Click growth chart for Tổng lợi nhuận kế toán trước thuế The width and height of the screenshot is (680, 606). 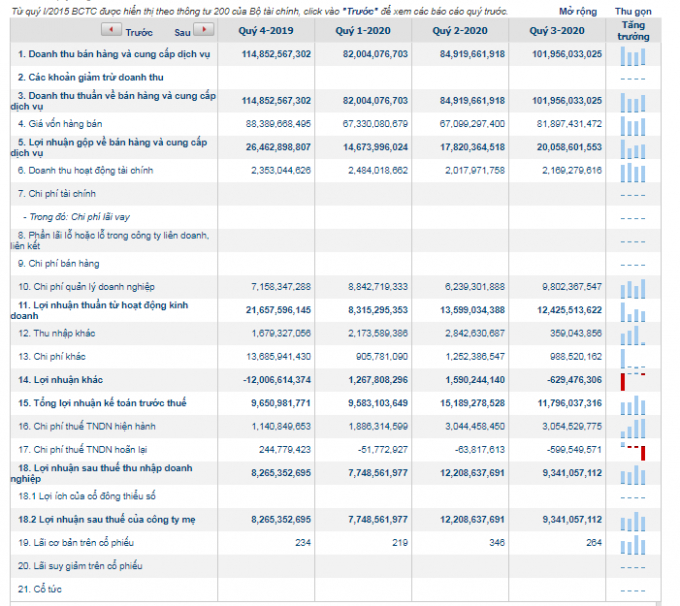[633, 403]
